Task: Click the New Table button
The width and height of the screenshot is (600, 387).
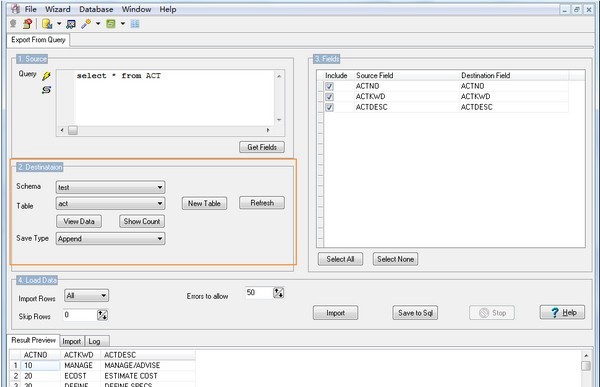Action: click(204, 203)
